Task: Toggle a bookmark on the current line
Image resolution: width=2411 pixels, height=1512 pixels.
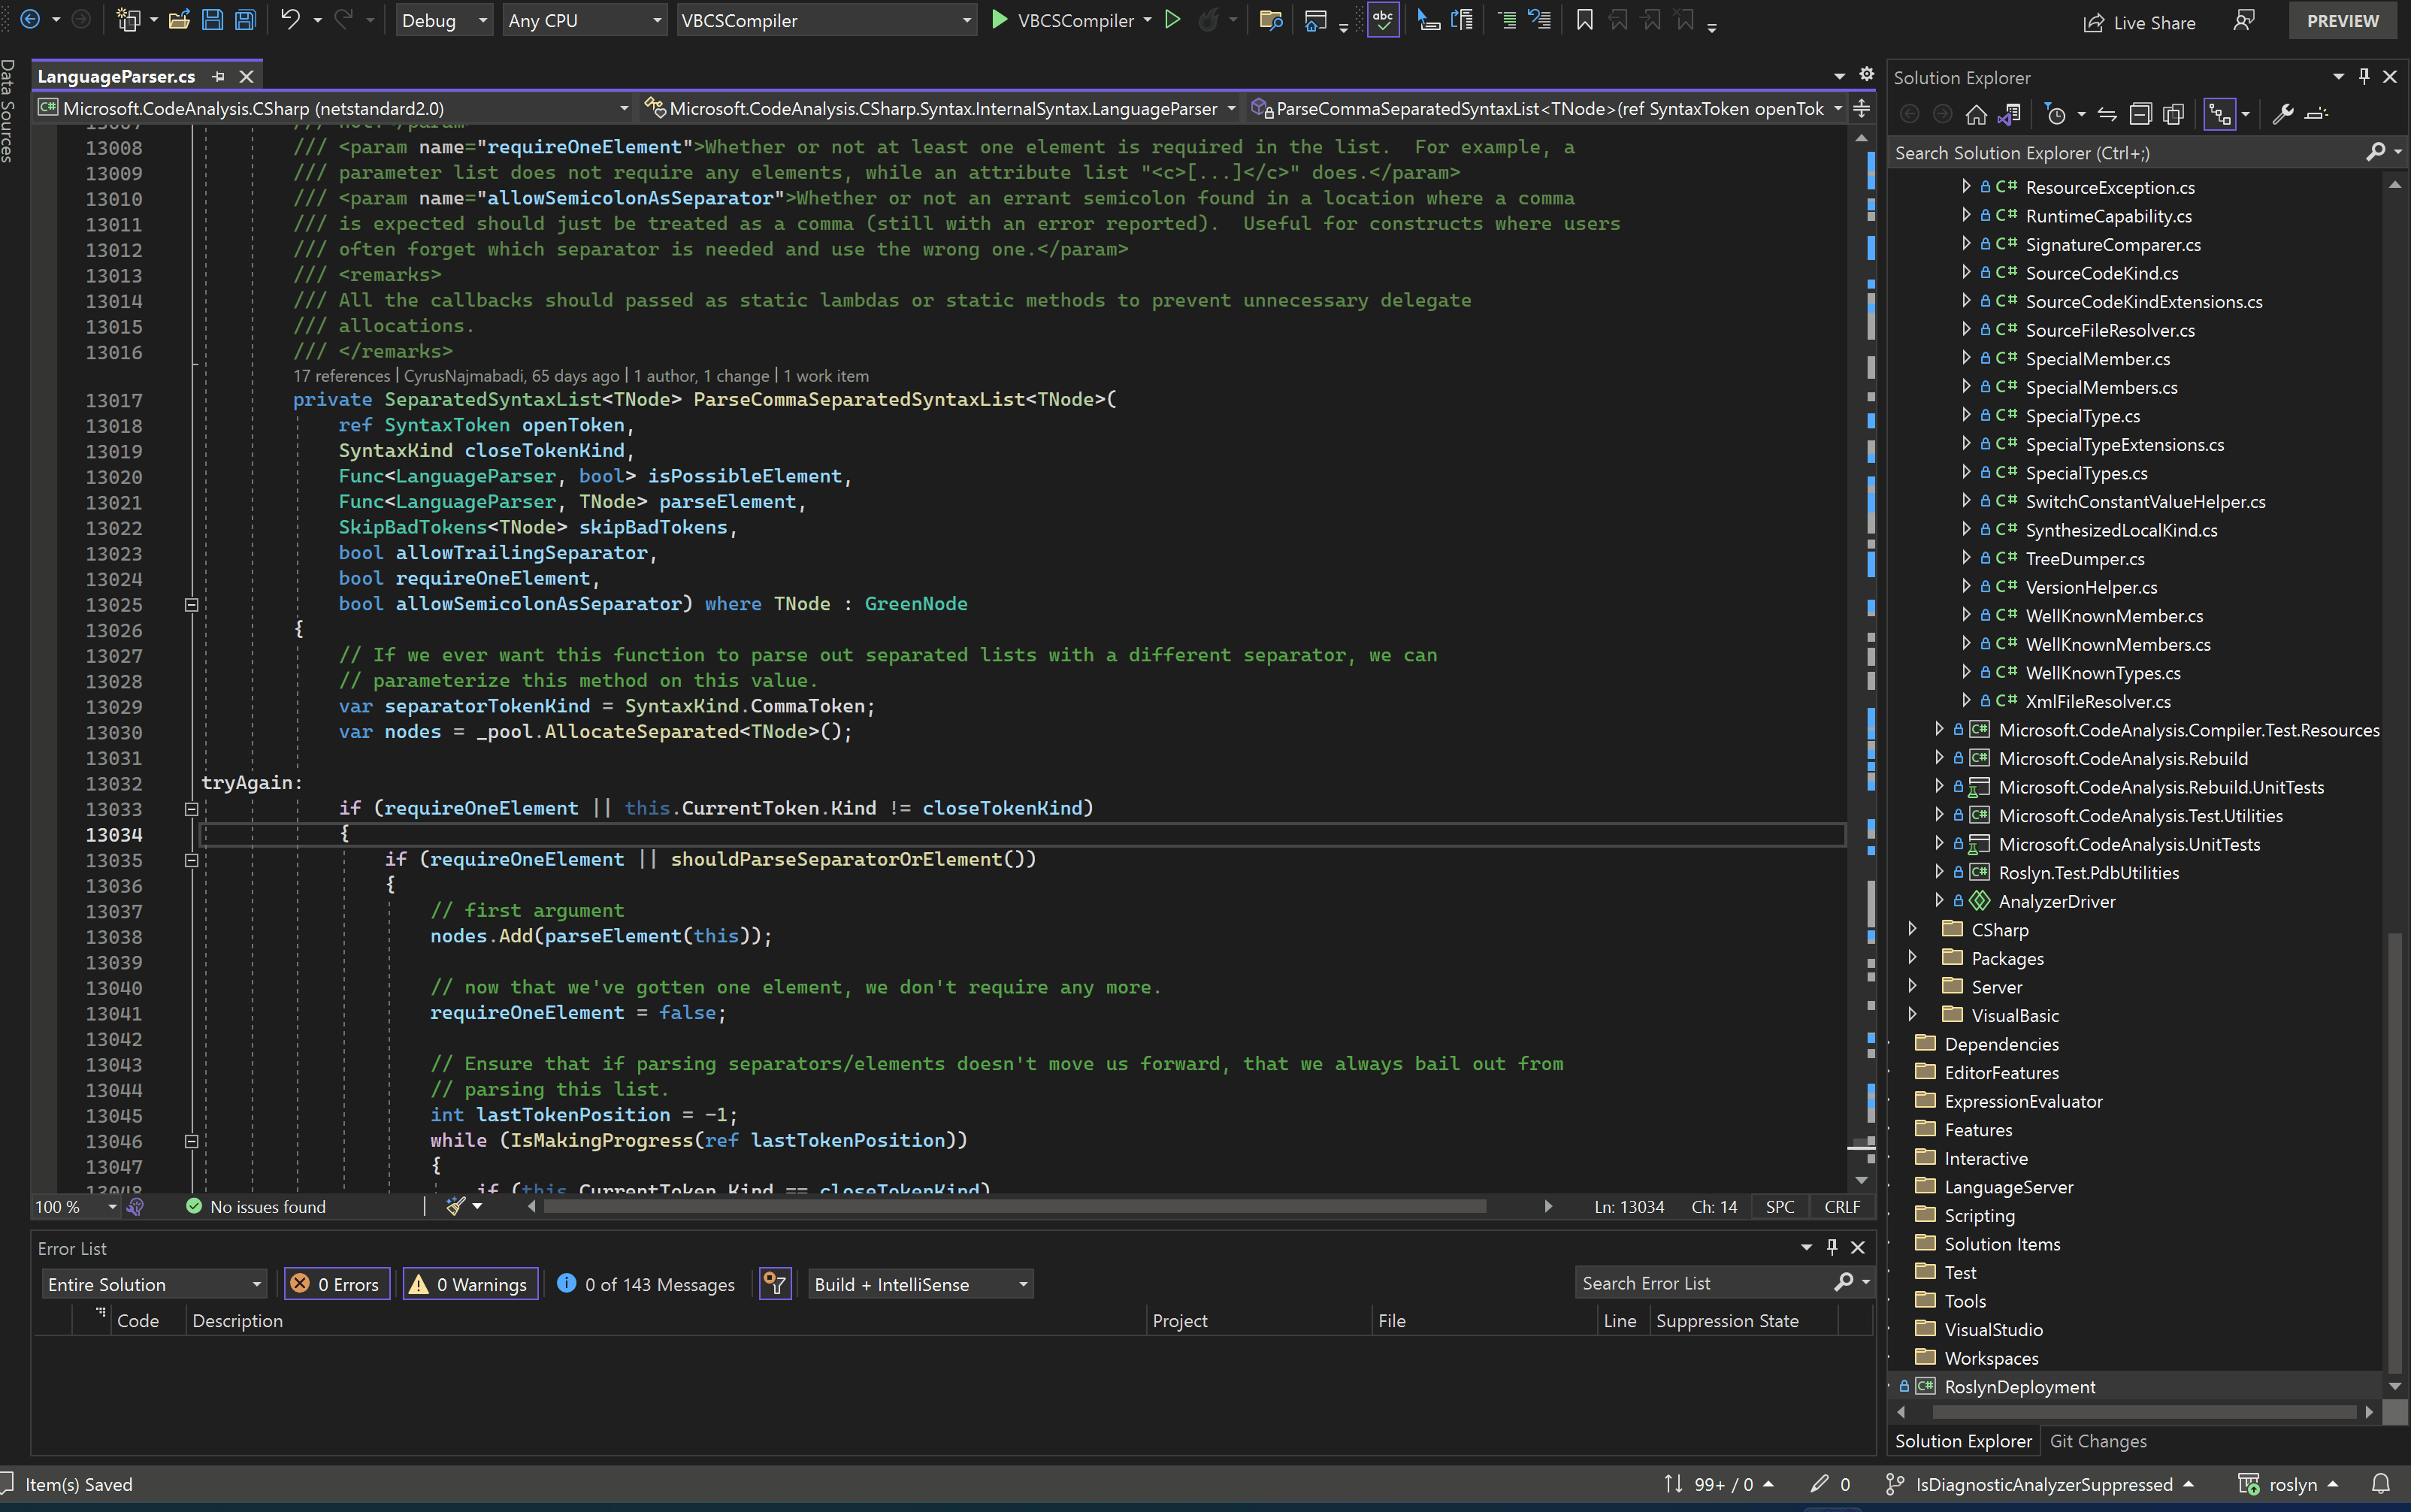Action: click(x=1583, y=20)
